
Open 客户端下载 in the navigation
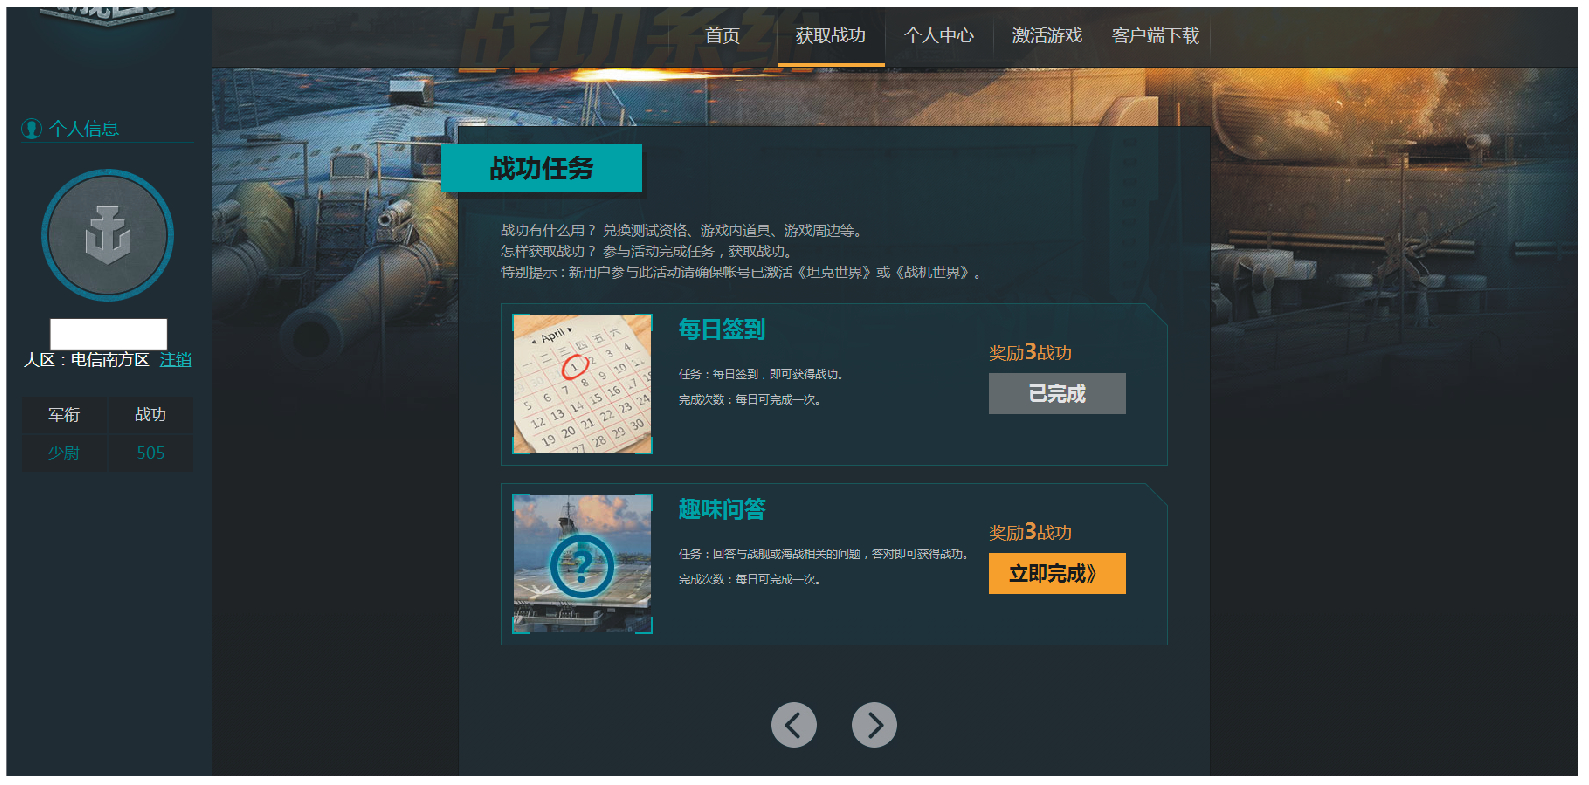point(1155,36)
